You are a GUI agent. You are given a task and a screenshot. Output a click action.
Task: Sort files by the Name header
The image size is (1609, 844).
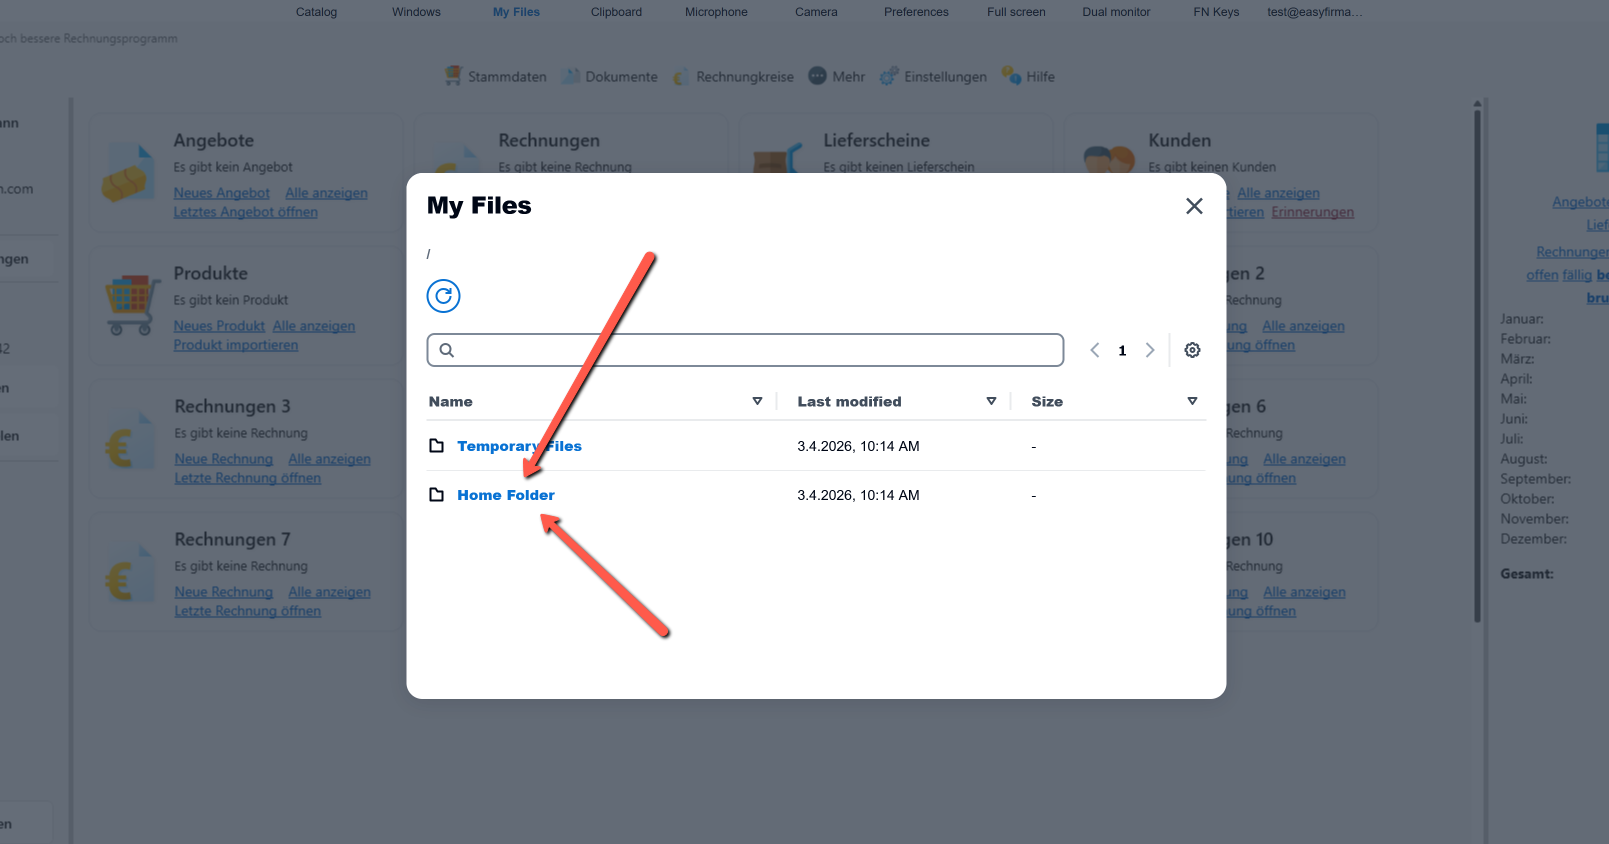tap(451, 401)
